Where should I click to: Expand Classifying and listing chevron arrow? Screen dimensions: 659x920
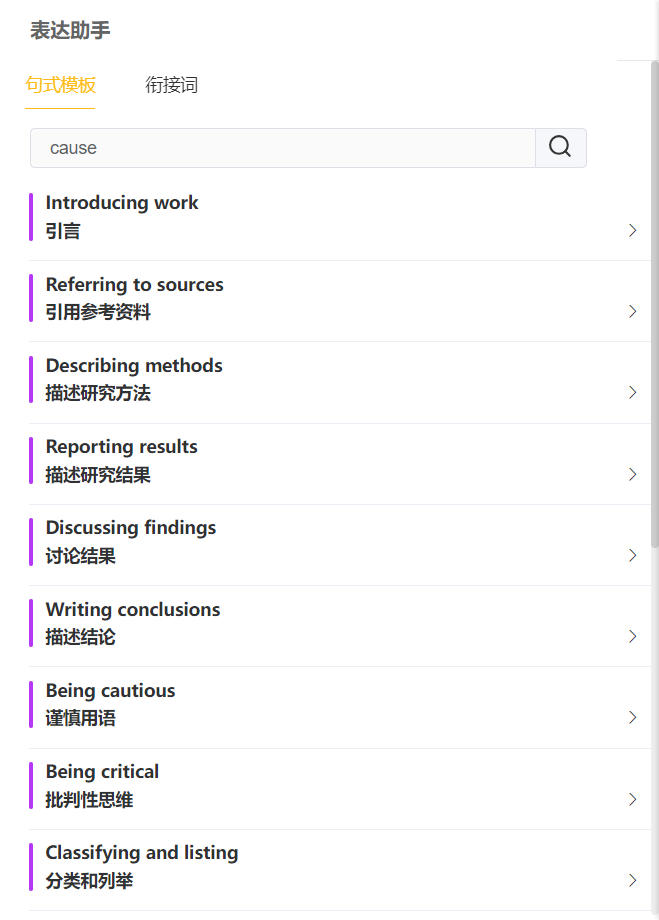(632, 880)
